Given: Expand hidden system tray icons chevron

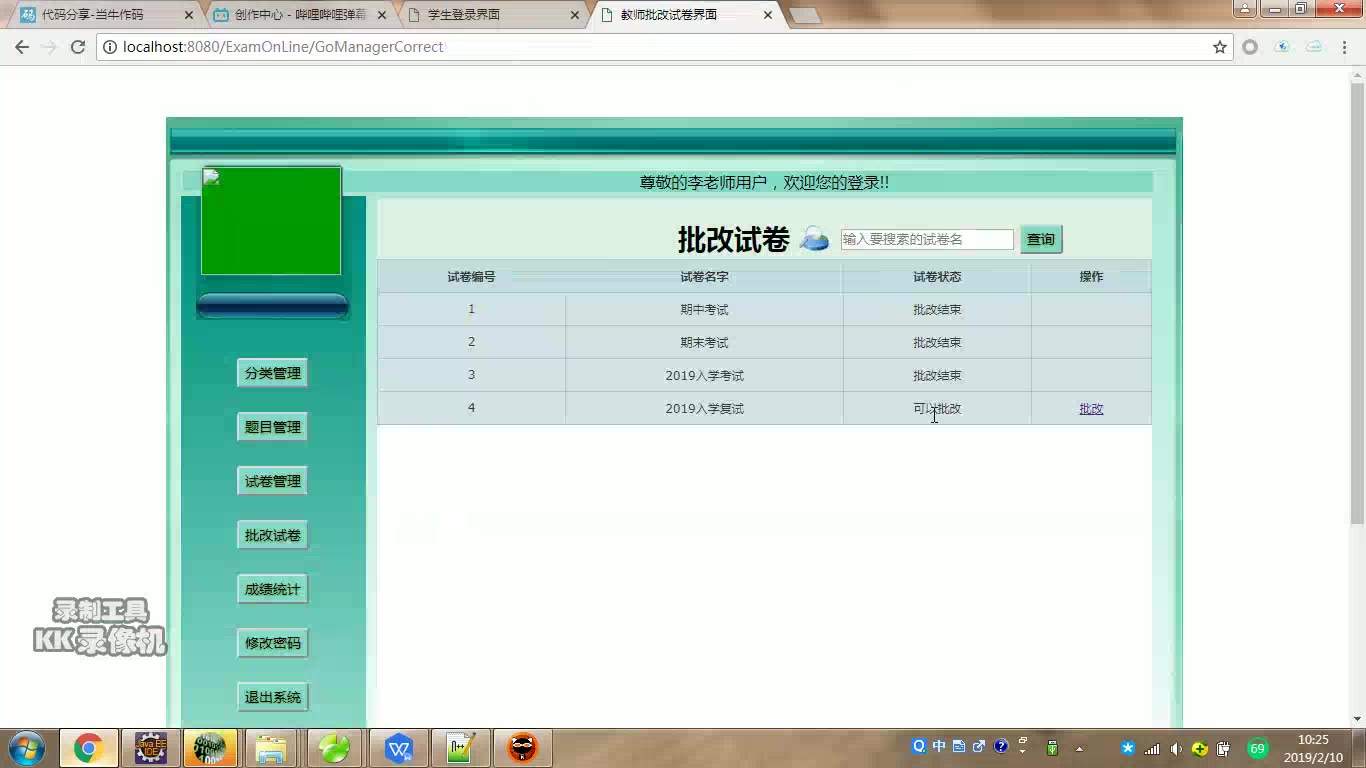Looking at the screenshot, I should [x=1079, y=747].
